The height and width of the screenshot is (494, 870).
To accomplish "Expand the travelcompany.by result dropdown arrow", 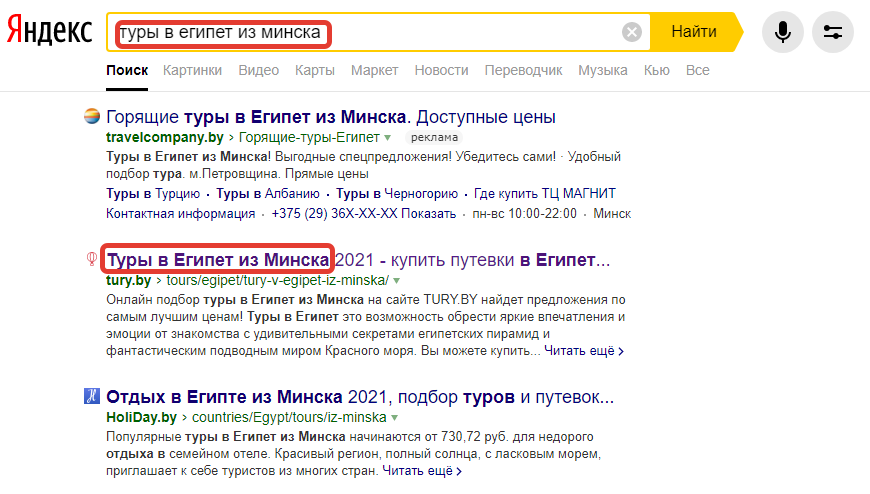I will (x=388, y=138).
